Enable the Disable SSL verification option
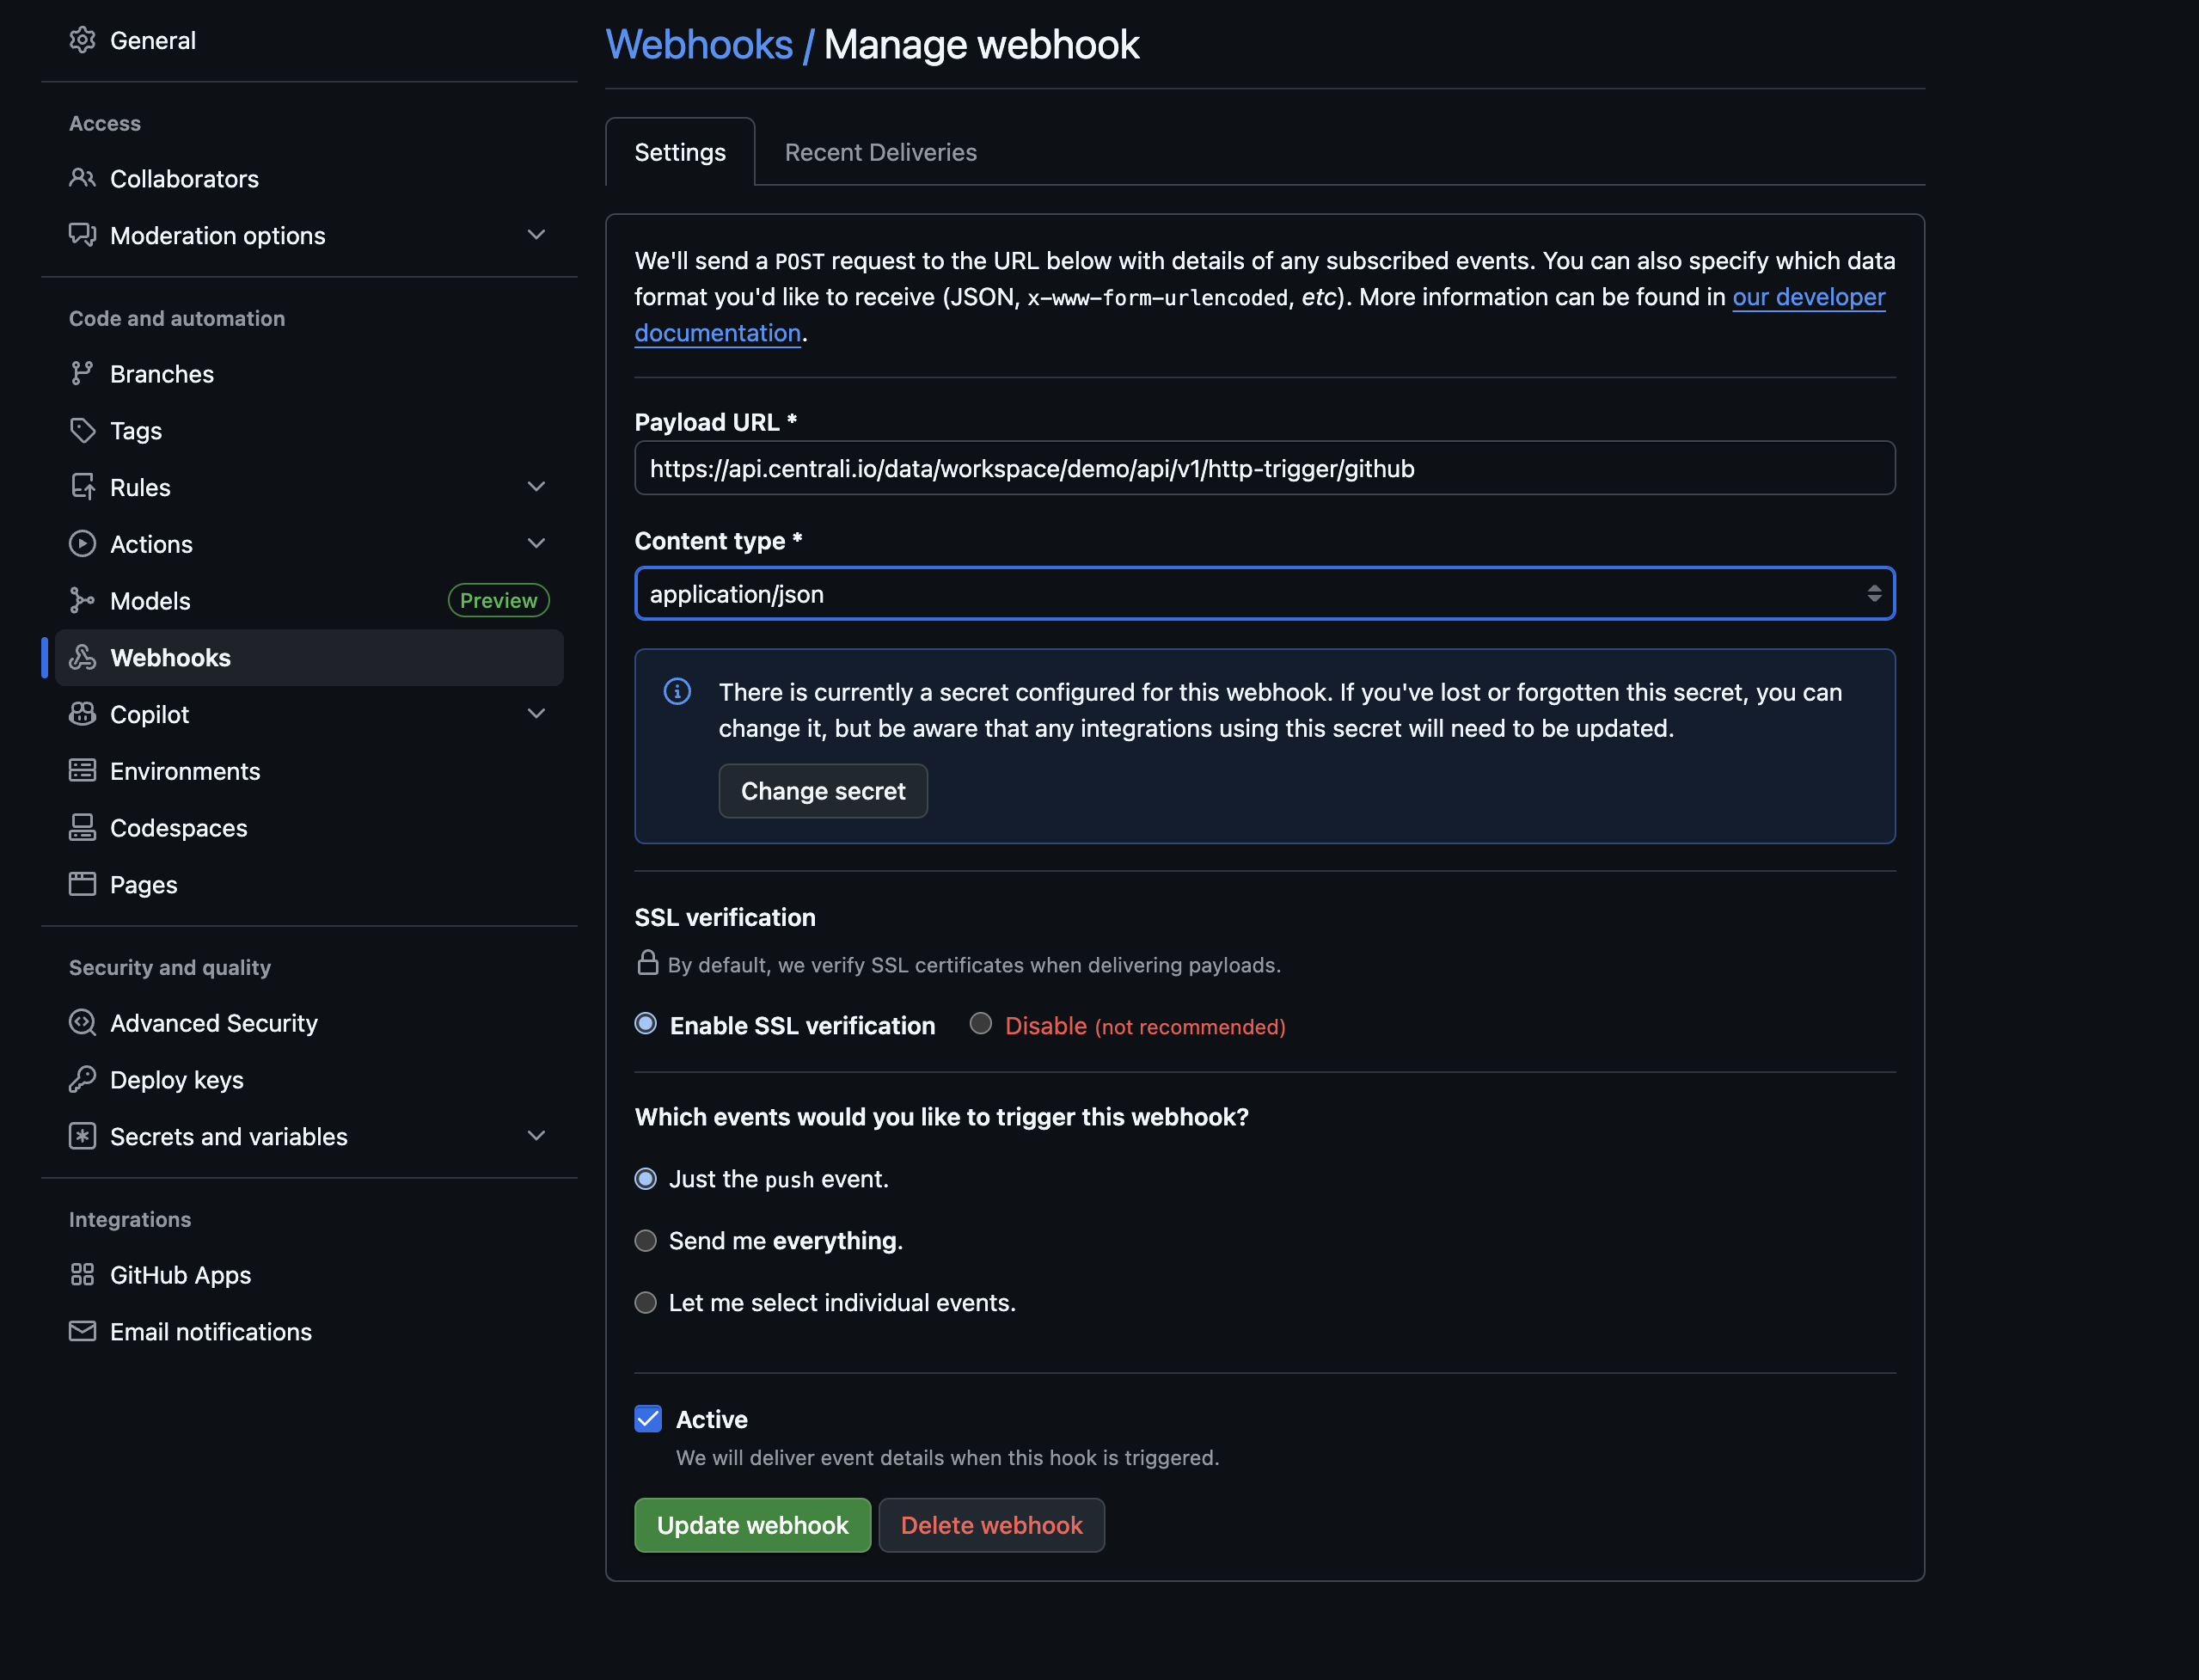The width and height of the screenshot is (2199, 1680). 980,1025
